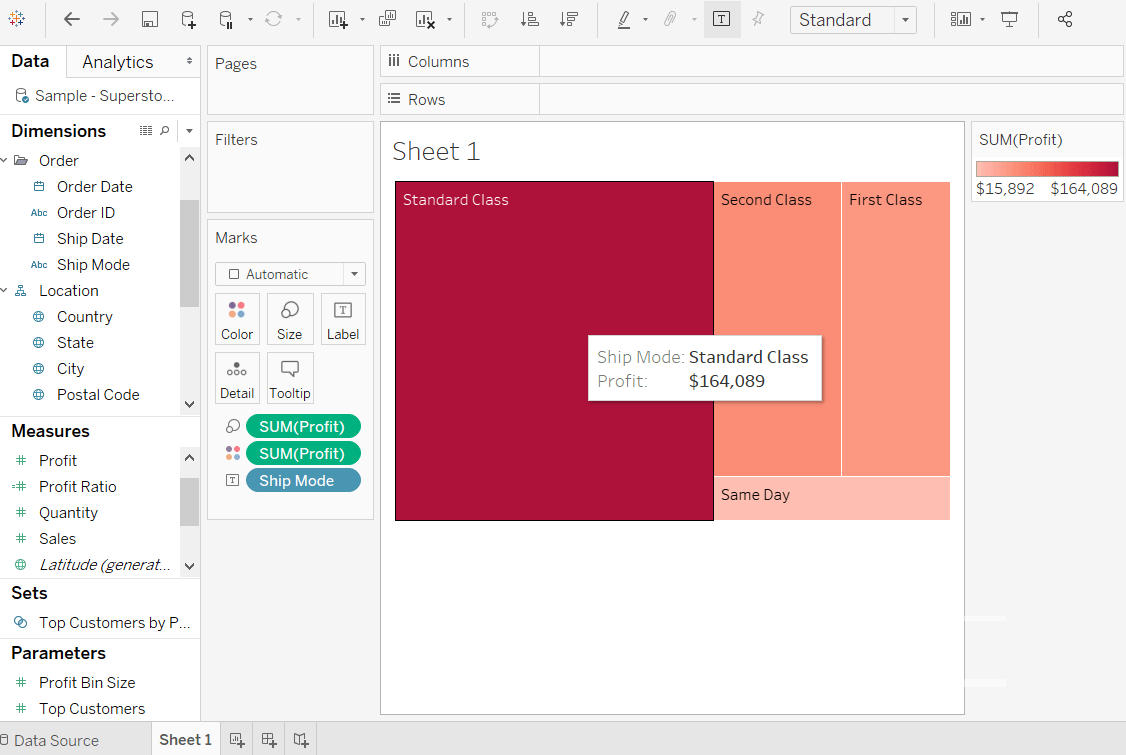This screenshot has width=1126, height=755.
Task: Click the group members paperclip icon
Action: (670, 19)
